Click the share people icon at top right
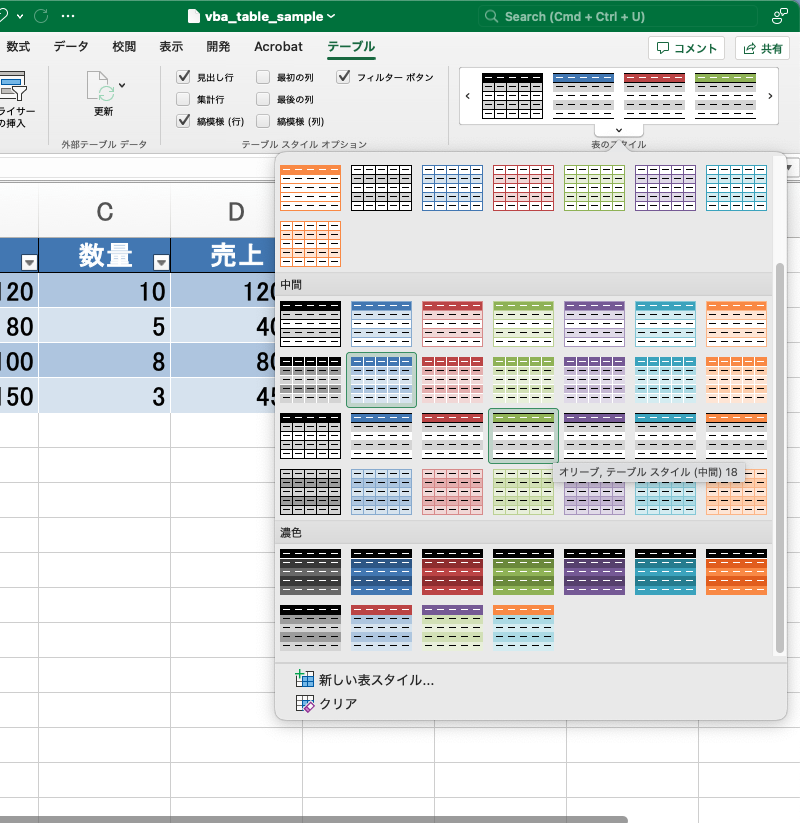 (x=779, y=17)
